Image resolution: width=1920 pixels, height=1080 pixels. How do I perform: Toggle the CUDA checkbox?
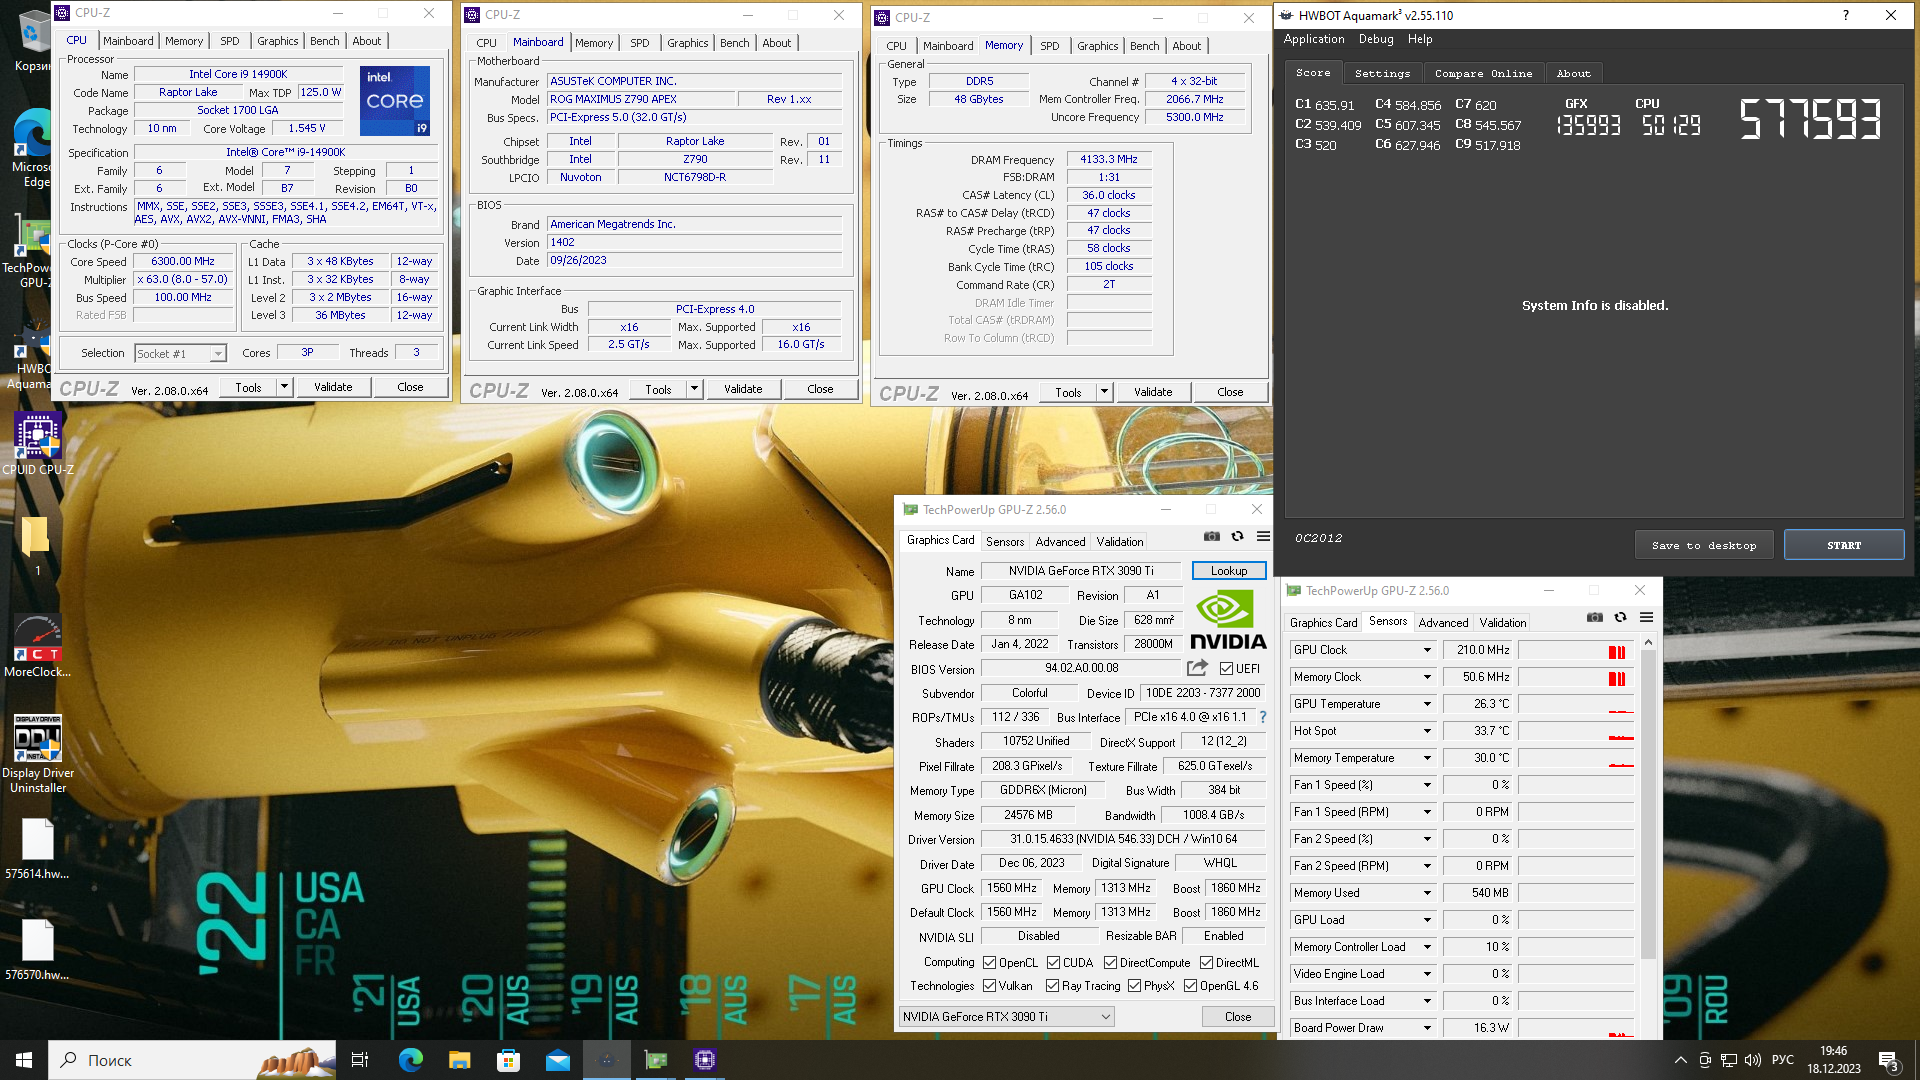pos(1053,963)
